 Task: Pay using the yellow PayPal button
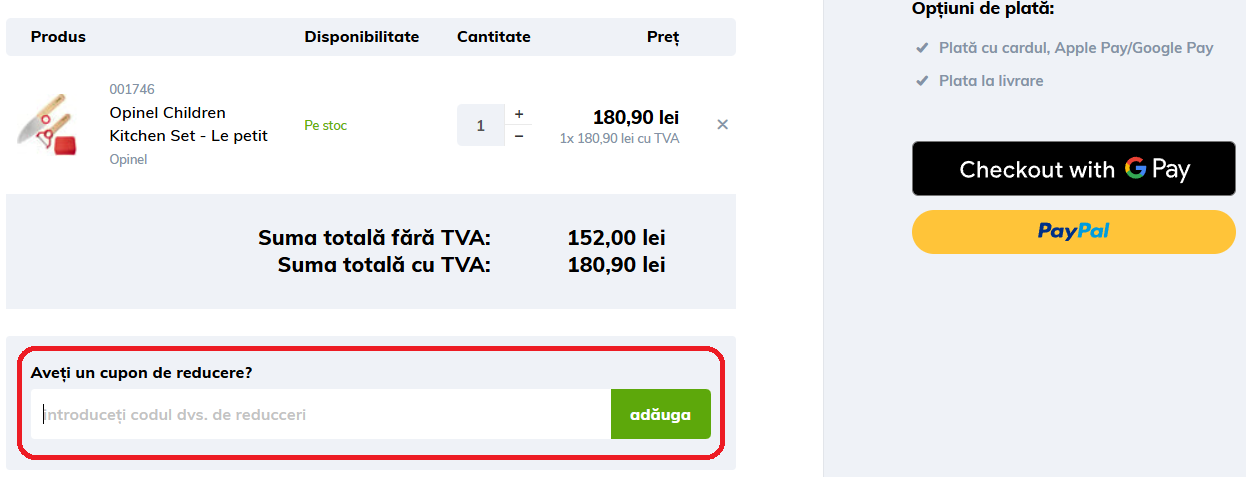coord(1074,232)
